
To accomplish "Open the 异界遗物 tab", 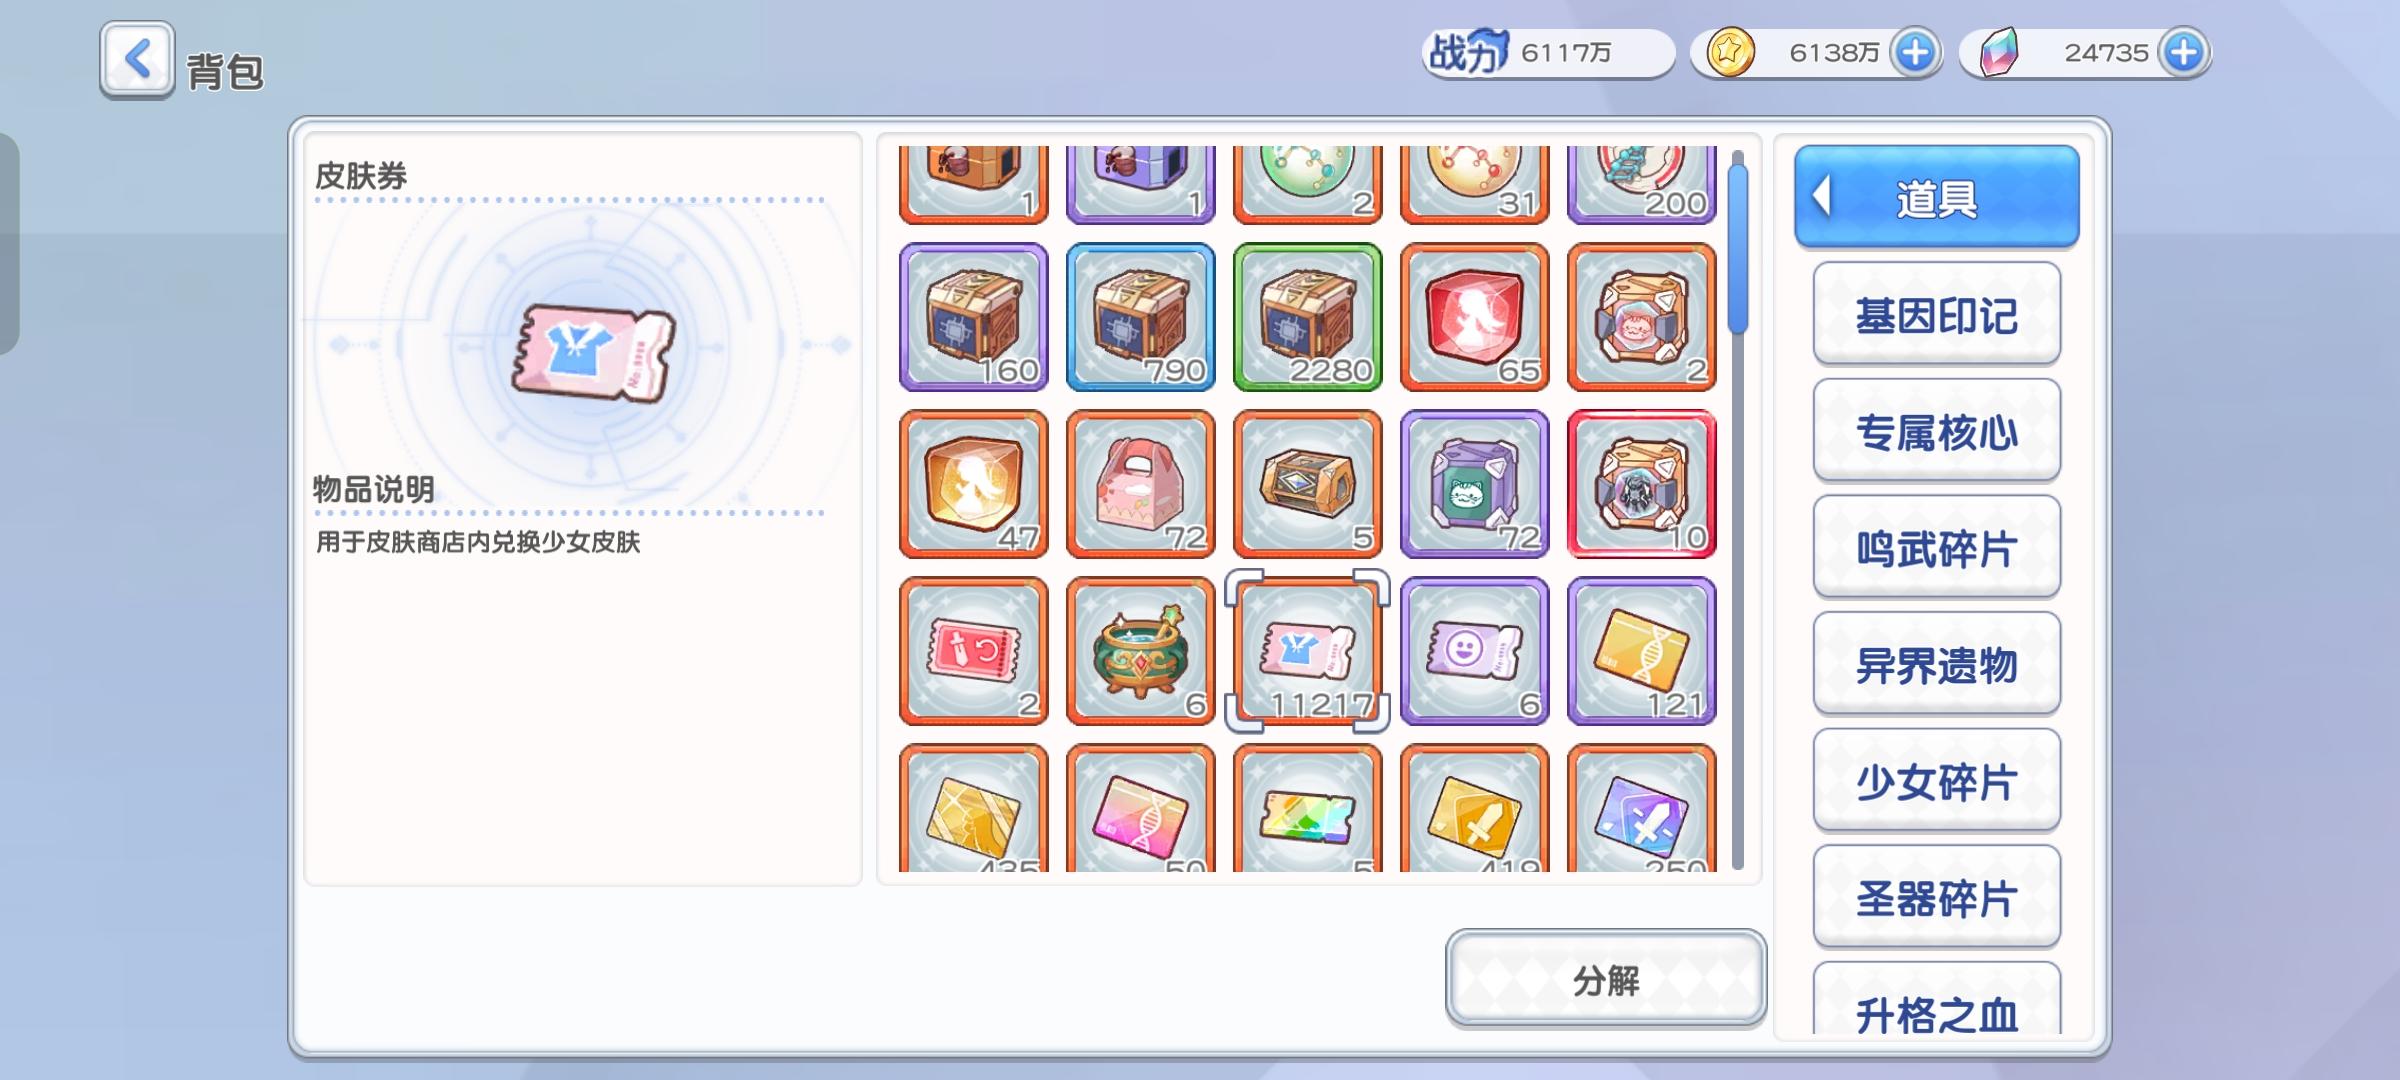I will pos(1937,664).
